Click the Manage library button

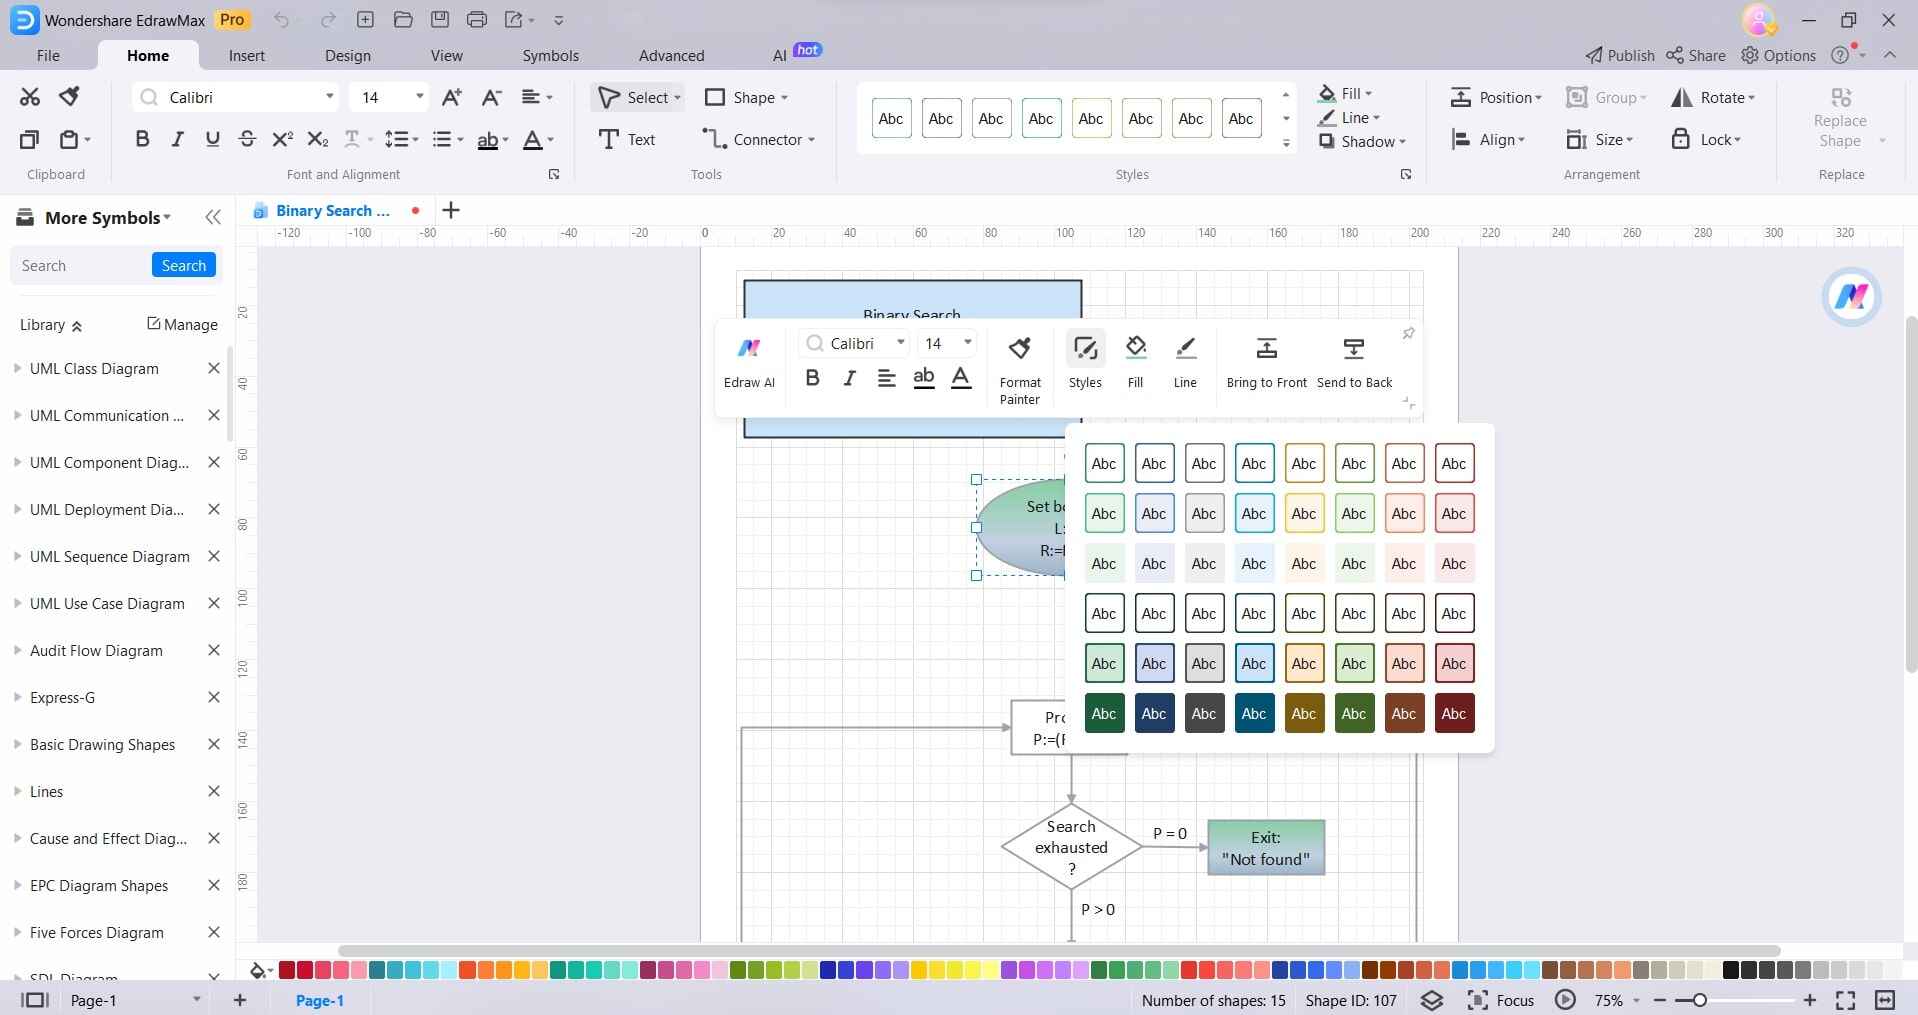tap(182, 324)
